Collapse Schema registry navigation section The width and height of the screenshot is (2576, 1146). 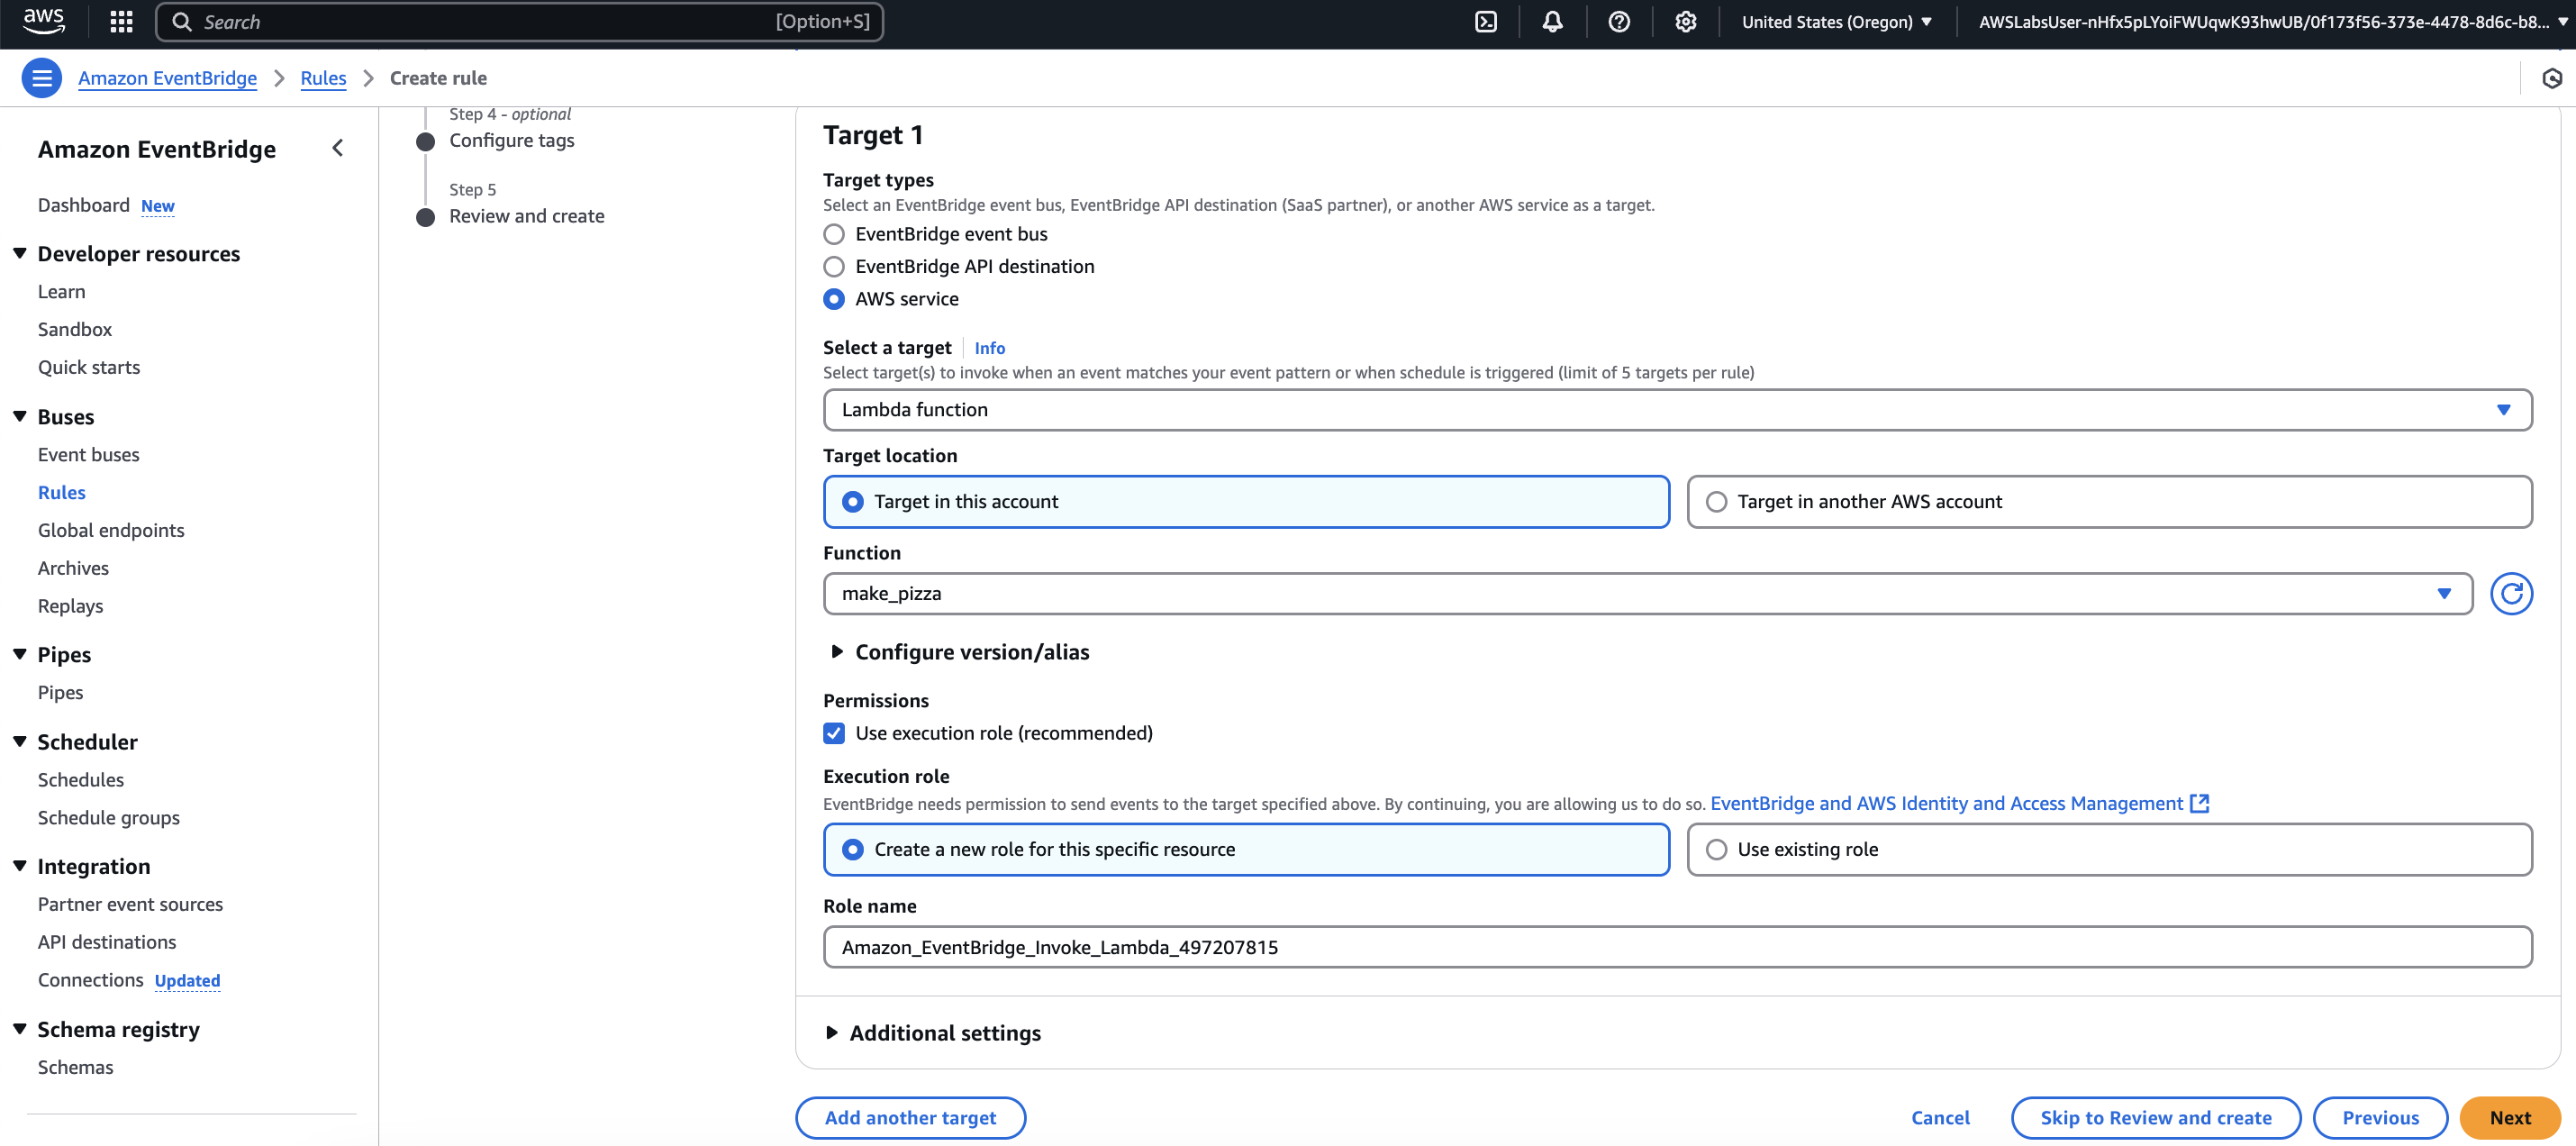(x=20, y=1029)
